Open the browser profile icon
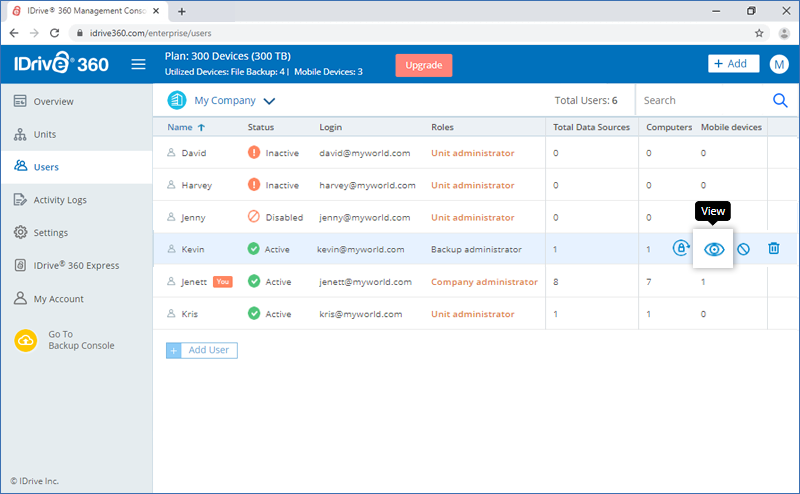 coord(784,33)
